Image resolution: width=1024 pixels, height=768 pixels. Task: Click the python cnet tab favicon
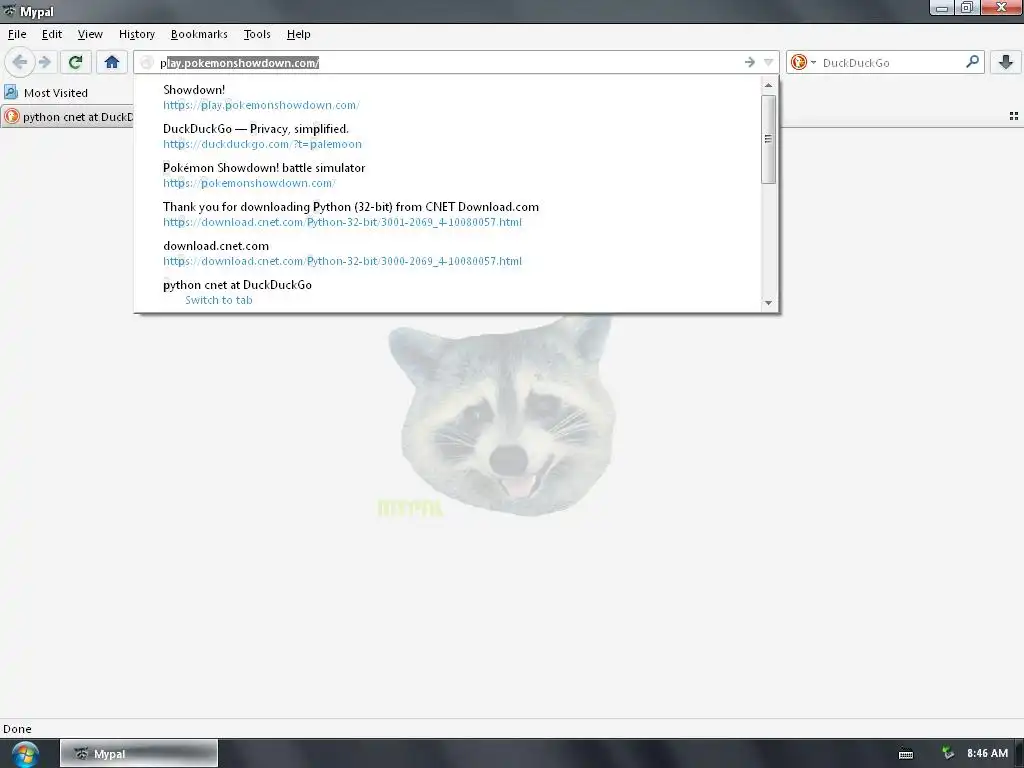click(x=12, y=116)
